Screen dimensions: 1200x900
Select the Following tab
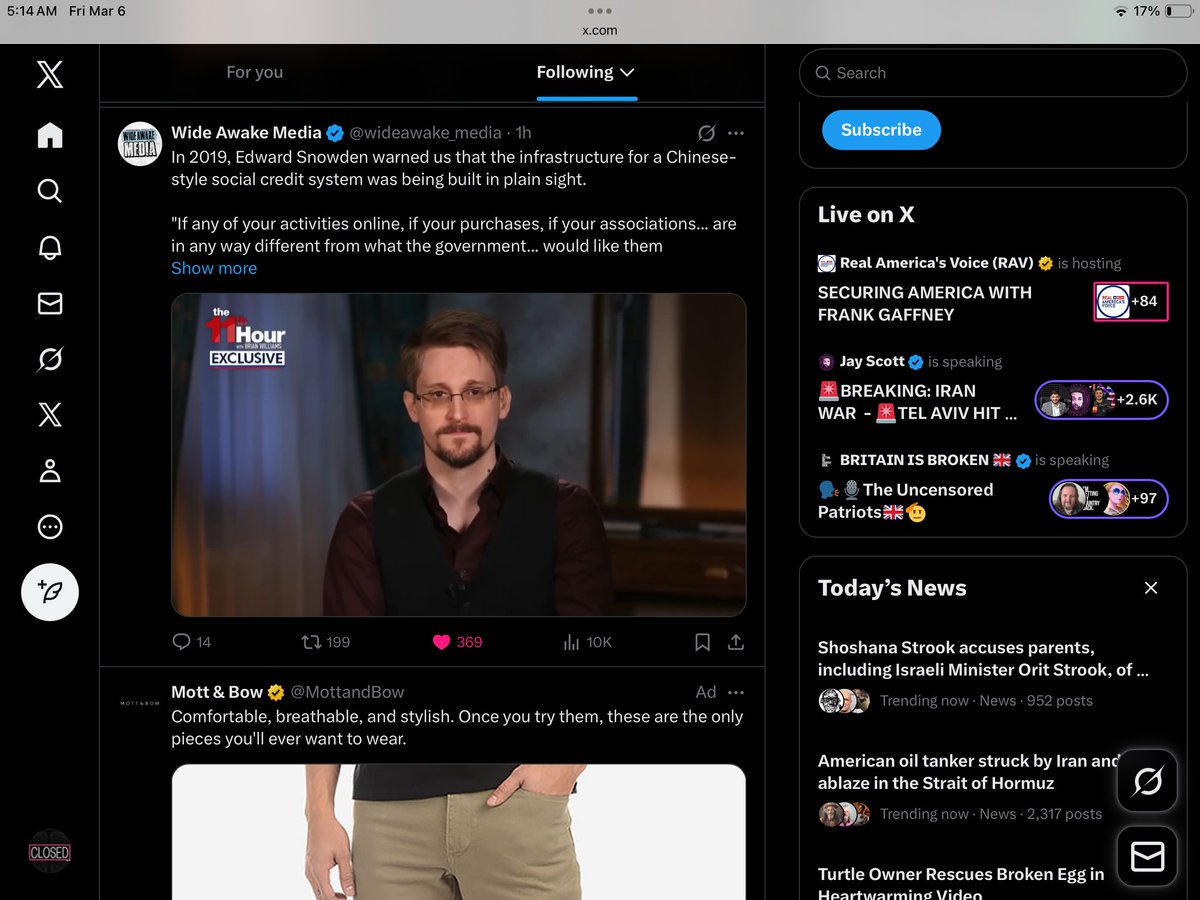click(575, 72)
